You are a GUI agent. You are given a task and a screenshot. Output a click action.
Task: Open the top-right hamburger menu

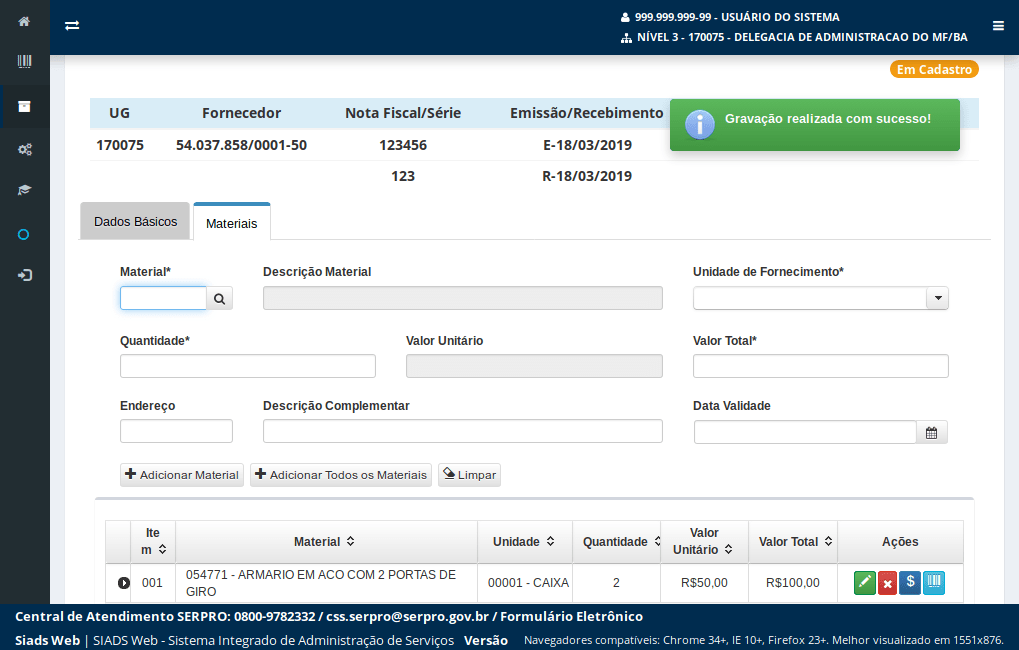pyautogui.click(x=998, y=26)
